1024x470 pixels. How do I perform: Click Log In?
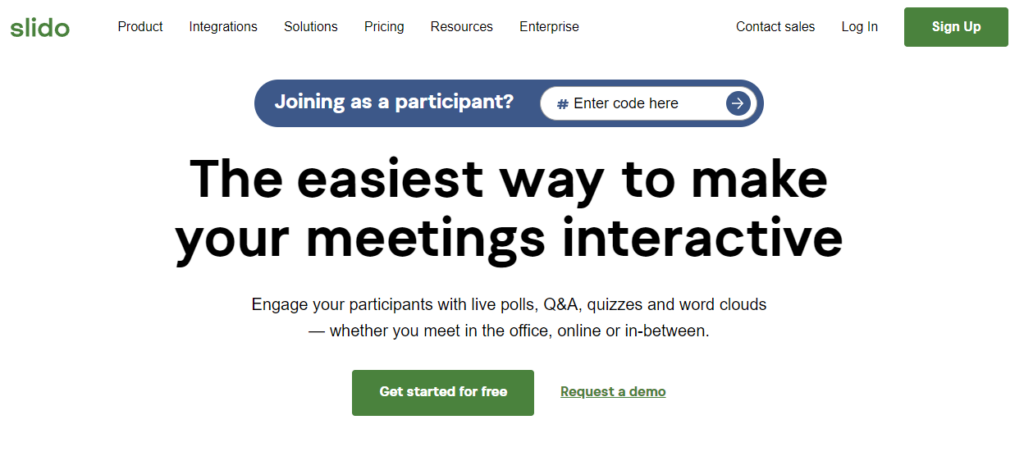860,27
